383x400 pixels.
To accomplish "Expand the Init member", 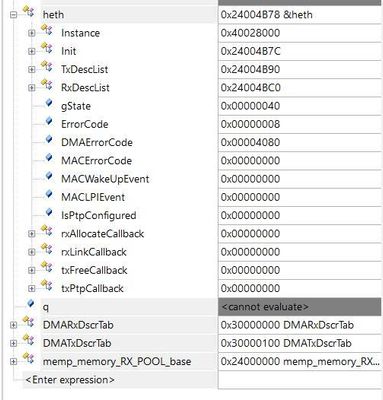I will (x=31, y=51).
